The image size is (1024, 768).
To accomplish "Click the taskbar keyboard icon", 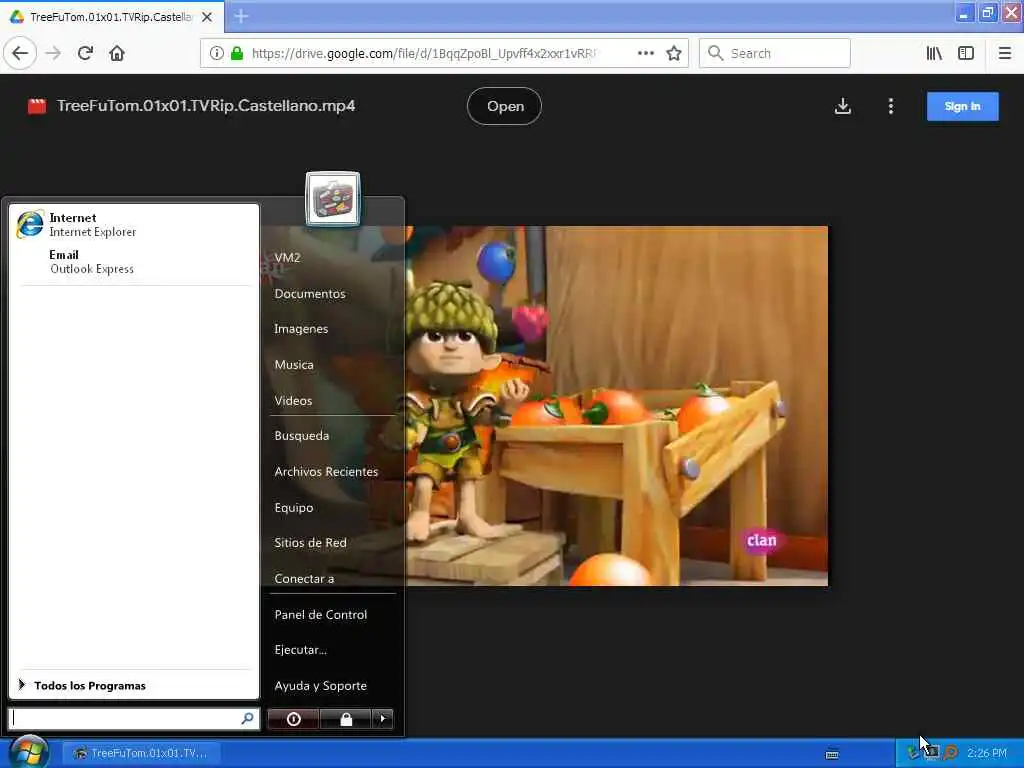I will click(832, 754).
